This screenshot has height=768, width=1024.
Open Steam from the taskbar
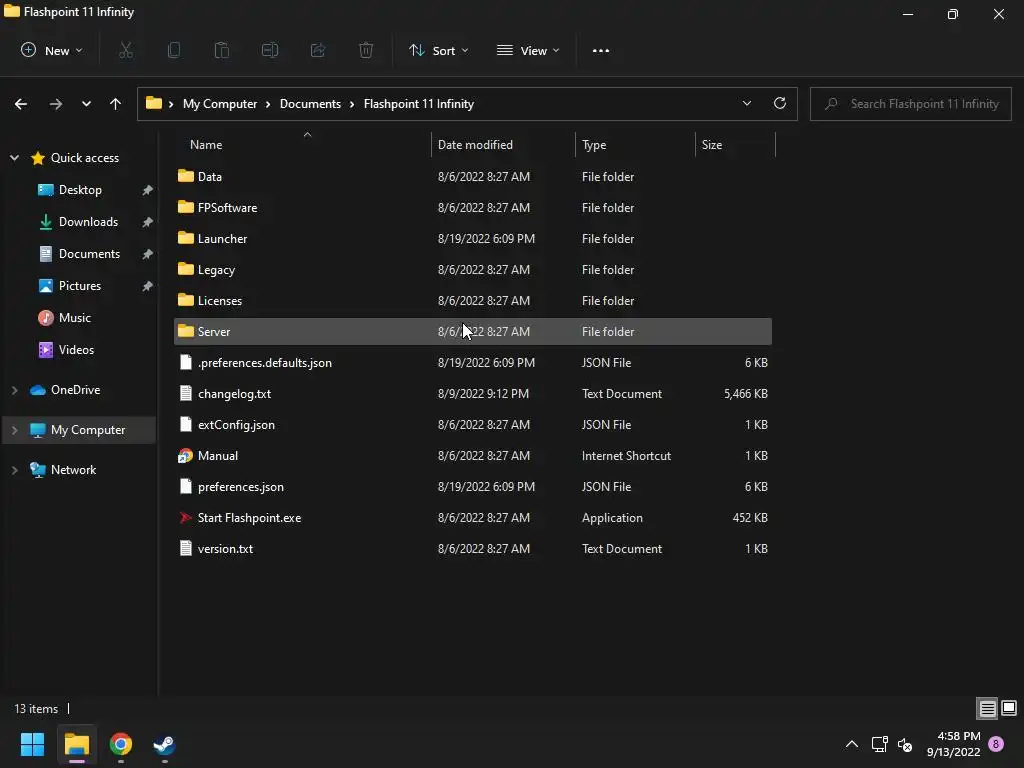coord(164,744)
